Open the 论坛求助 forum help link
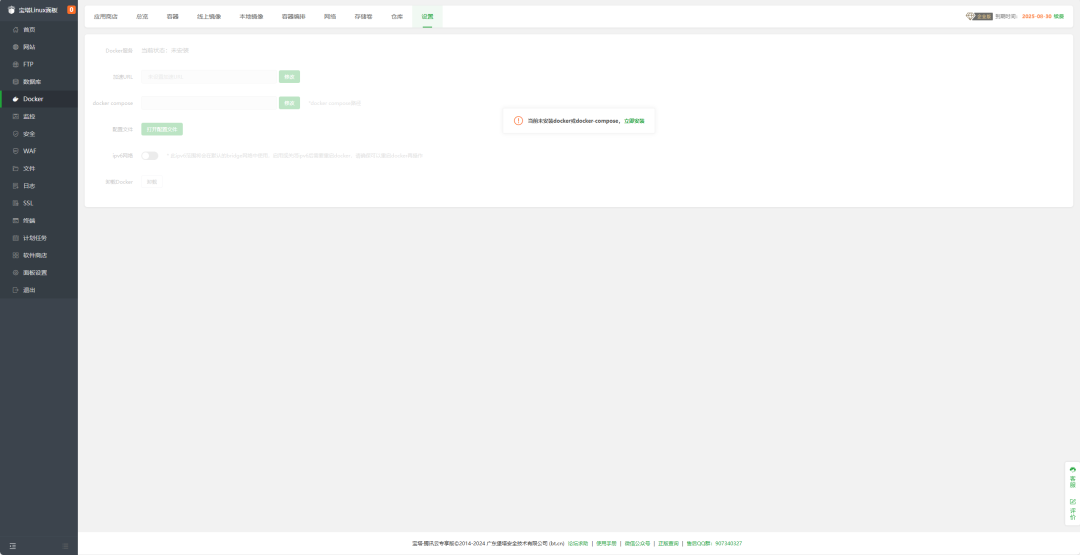The width and height of the screenshot is (1080, 555). point(578,544)
